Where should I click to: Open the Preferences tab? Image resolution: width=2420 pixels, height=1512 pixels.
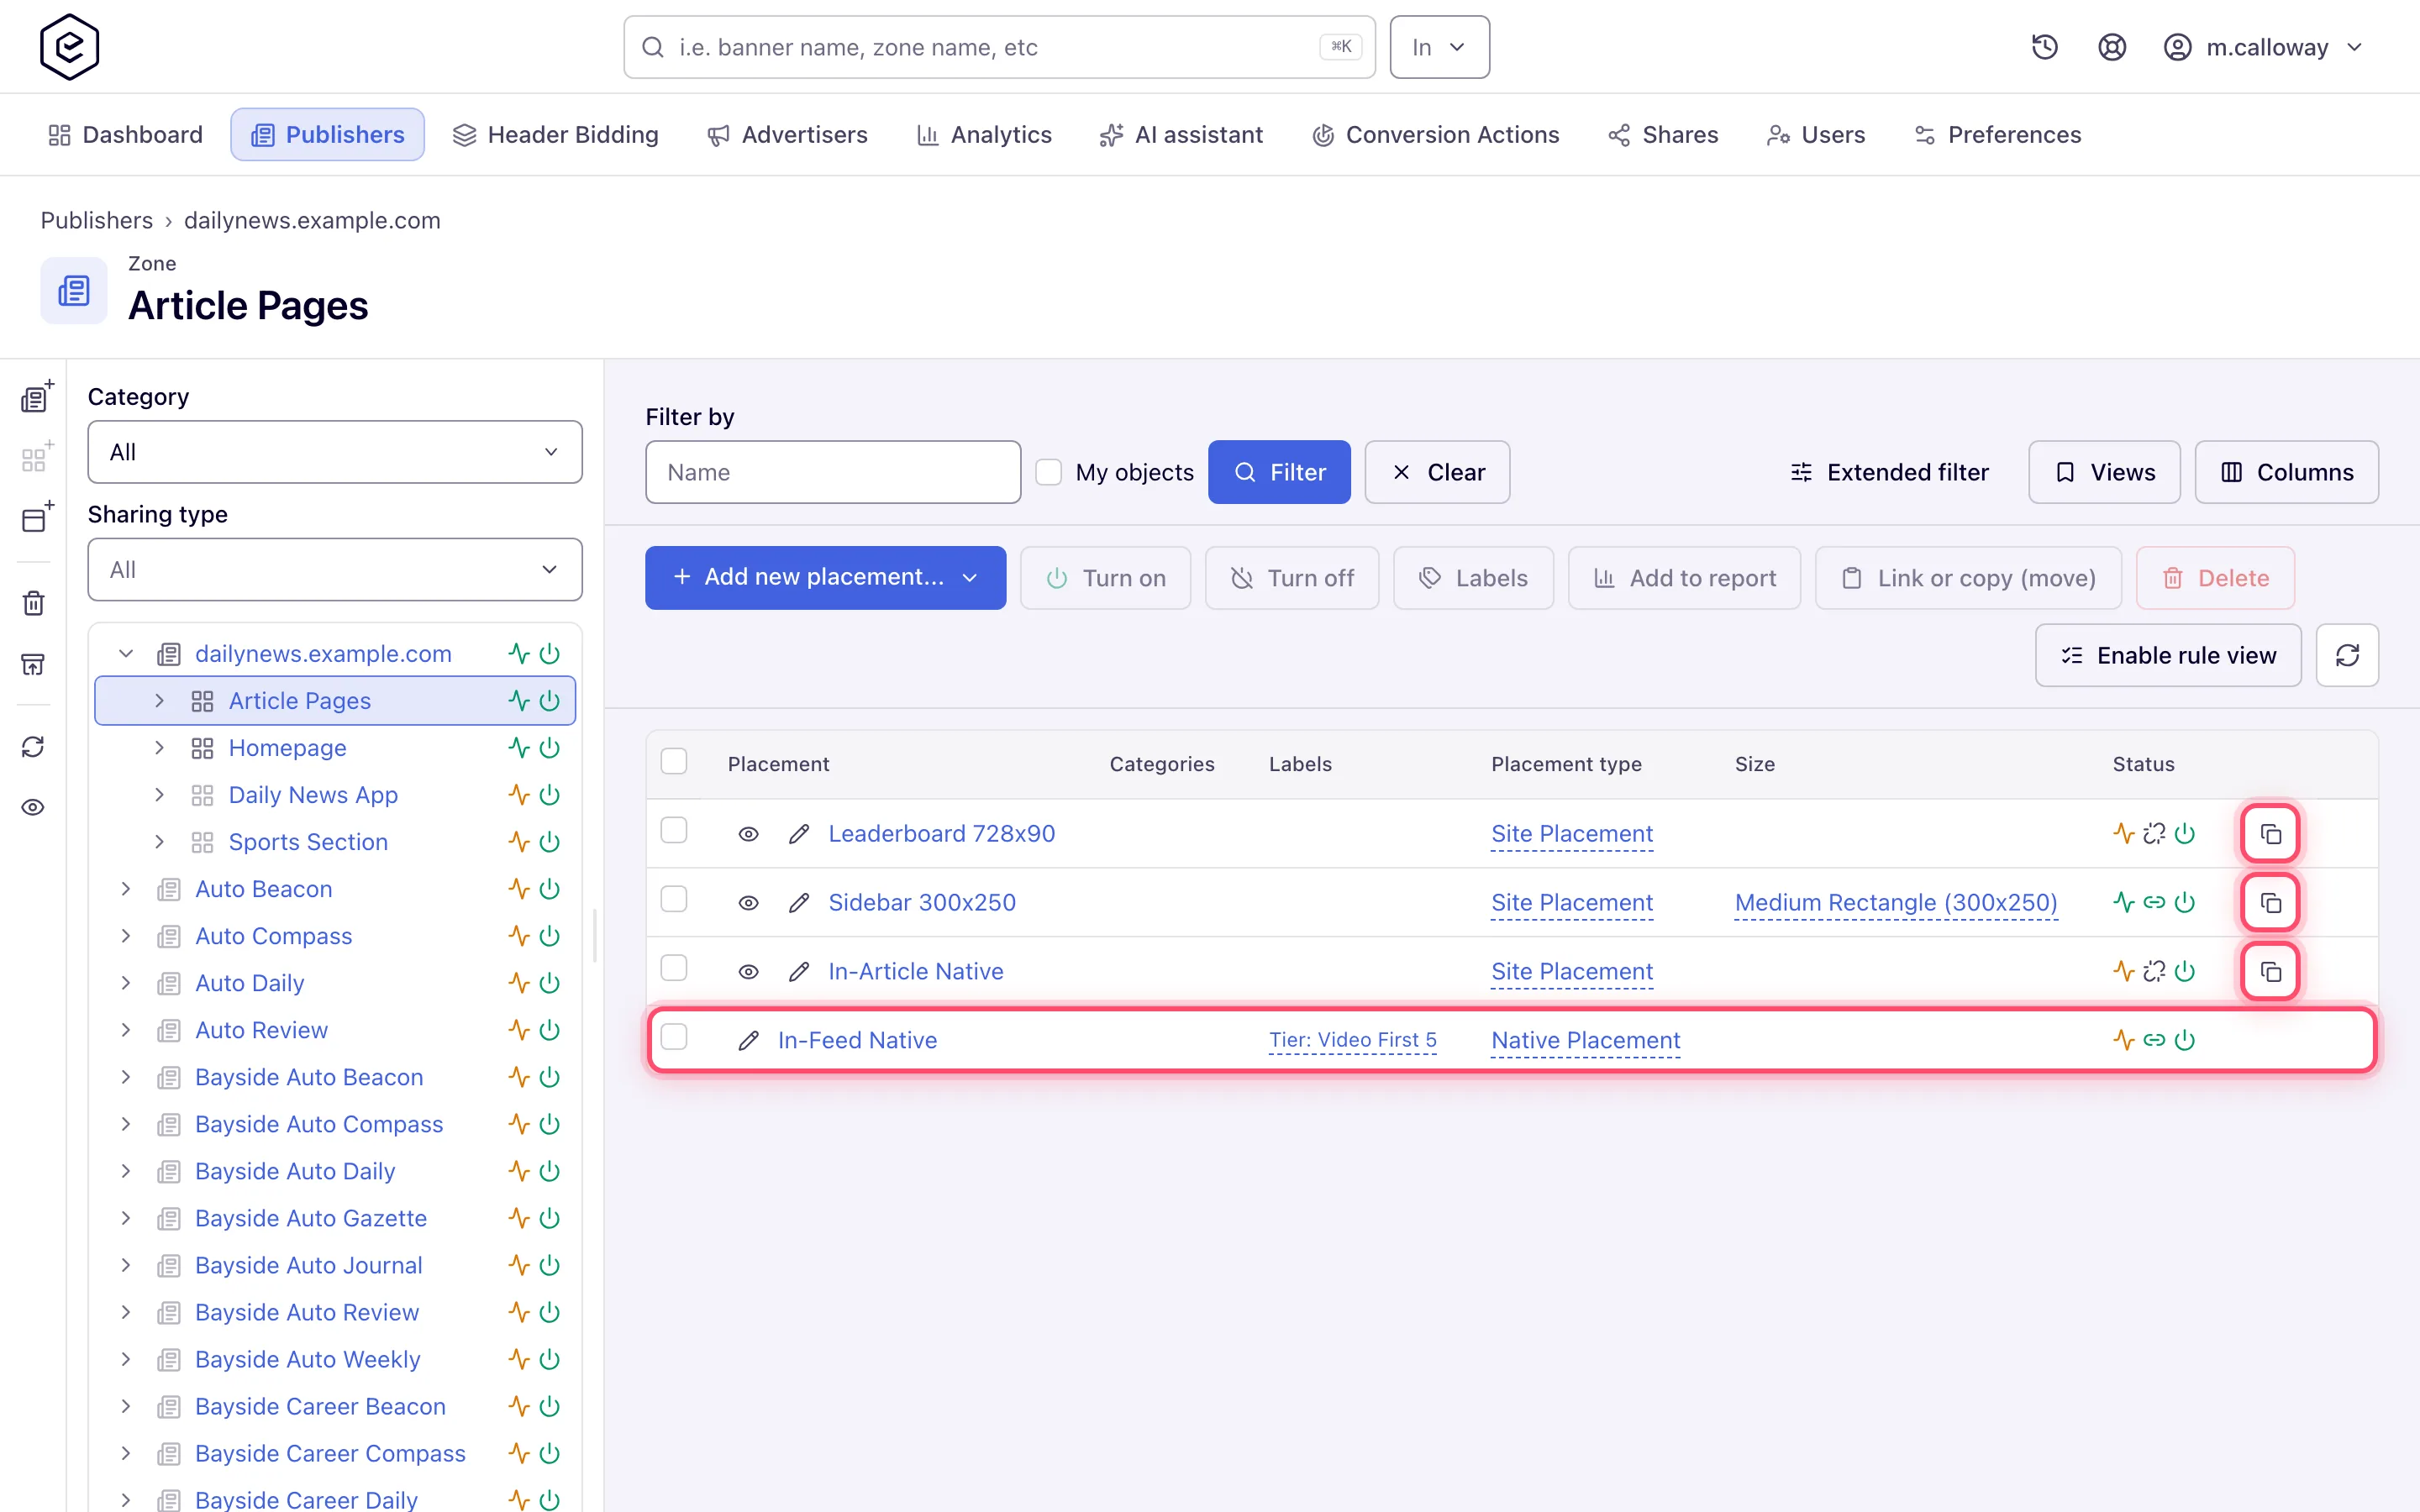pyautogui.click(x=1997, y=135)
